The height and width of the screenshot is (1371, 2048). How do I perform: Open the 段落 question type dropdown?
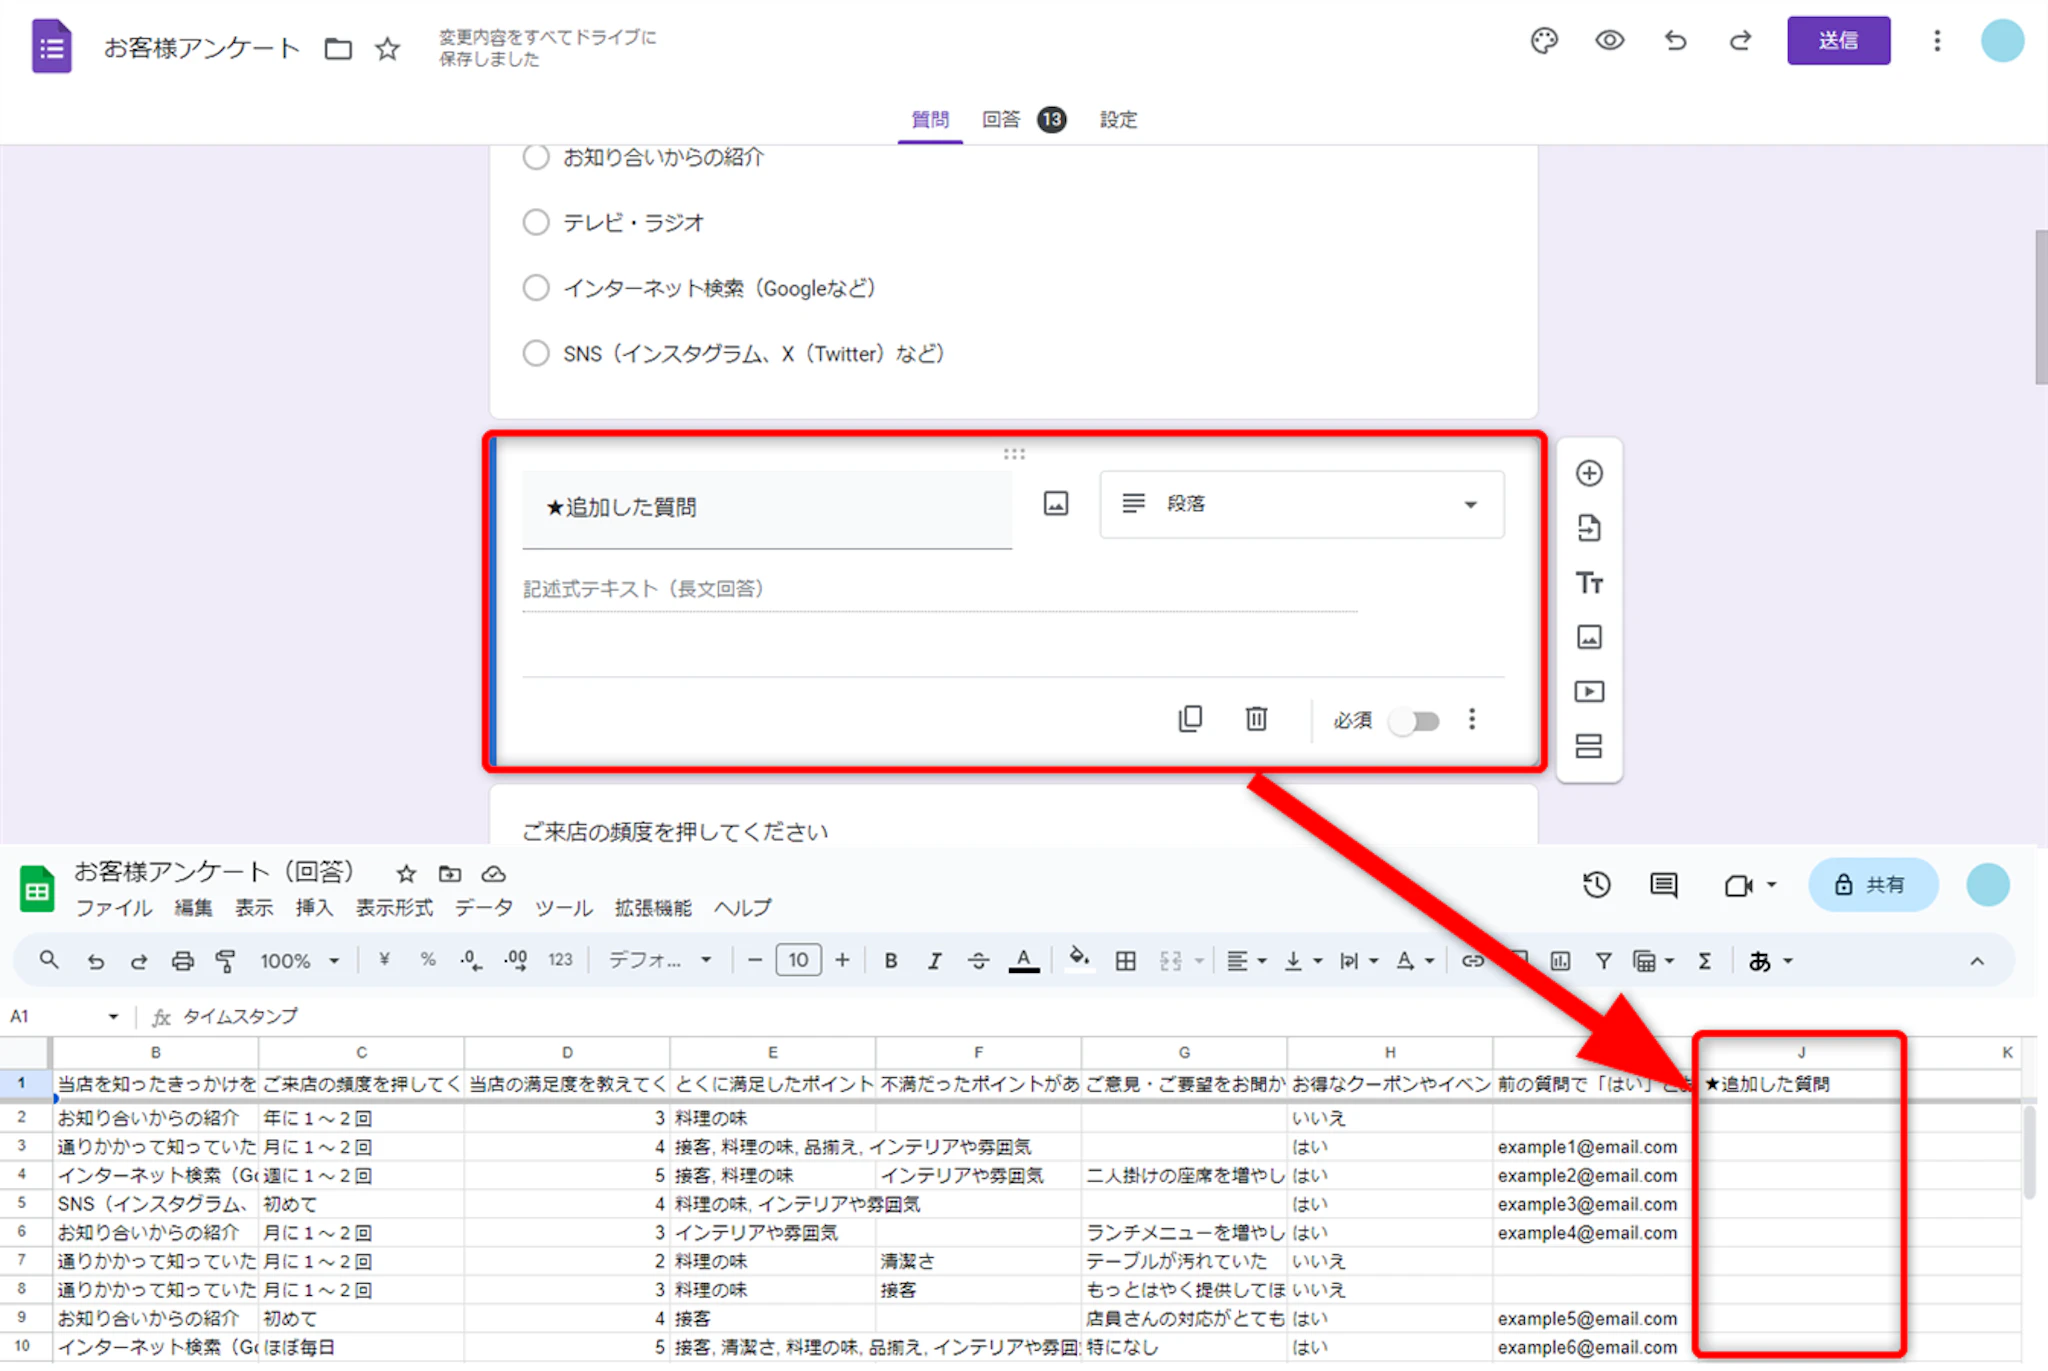(1301, 504)
